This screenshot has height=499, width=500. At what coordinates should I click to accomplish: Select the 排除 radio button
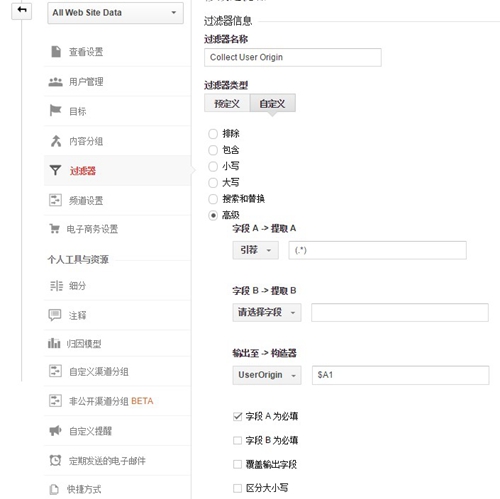coord(213,134)
